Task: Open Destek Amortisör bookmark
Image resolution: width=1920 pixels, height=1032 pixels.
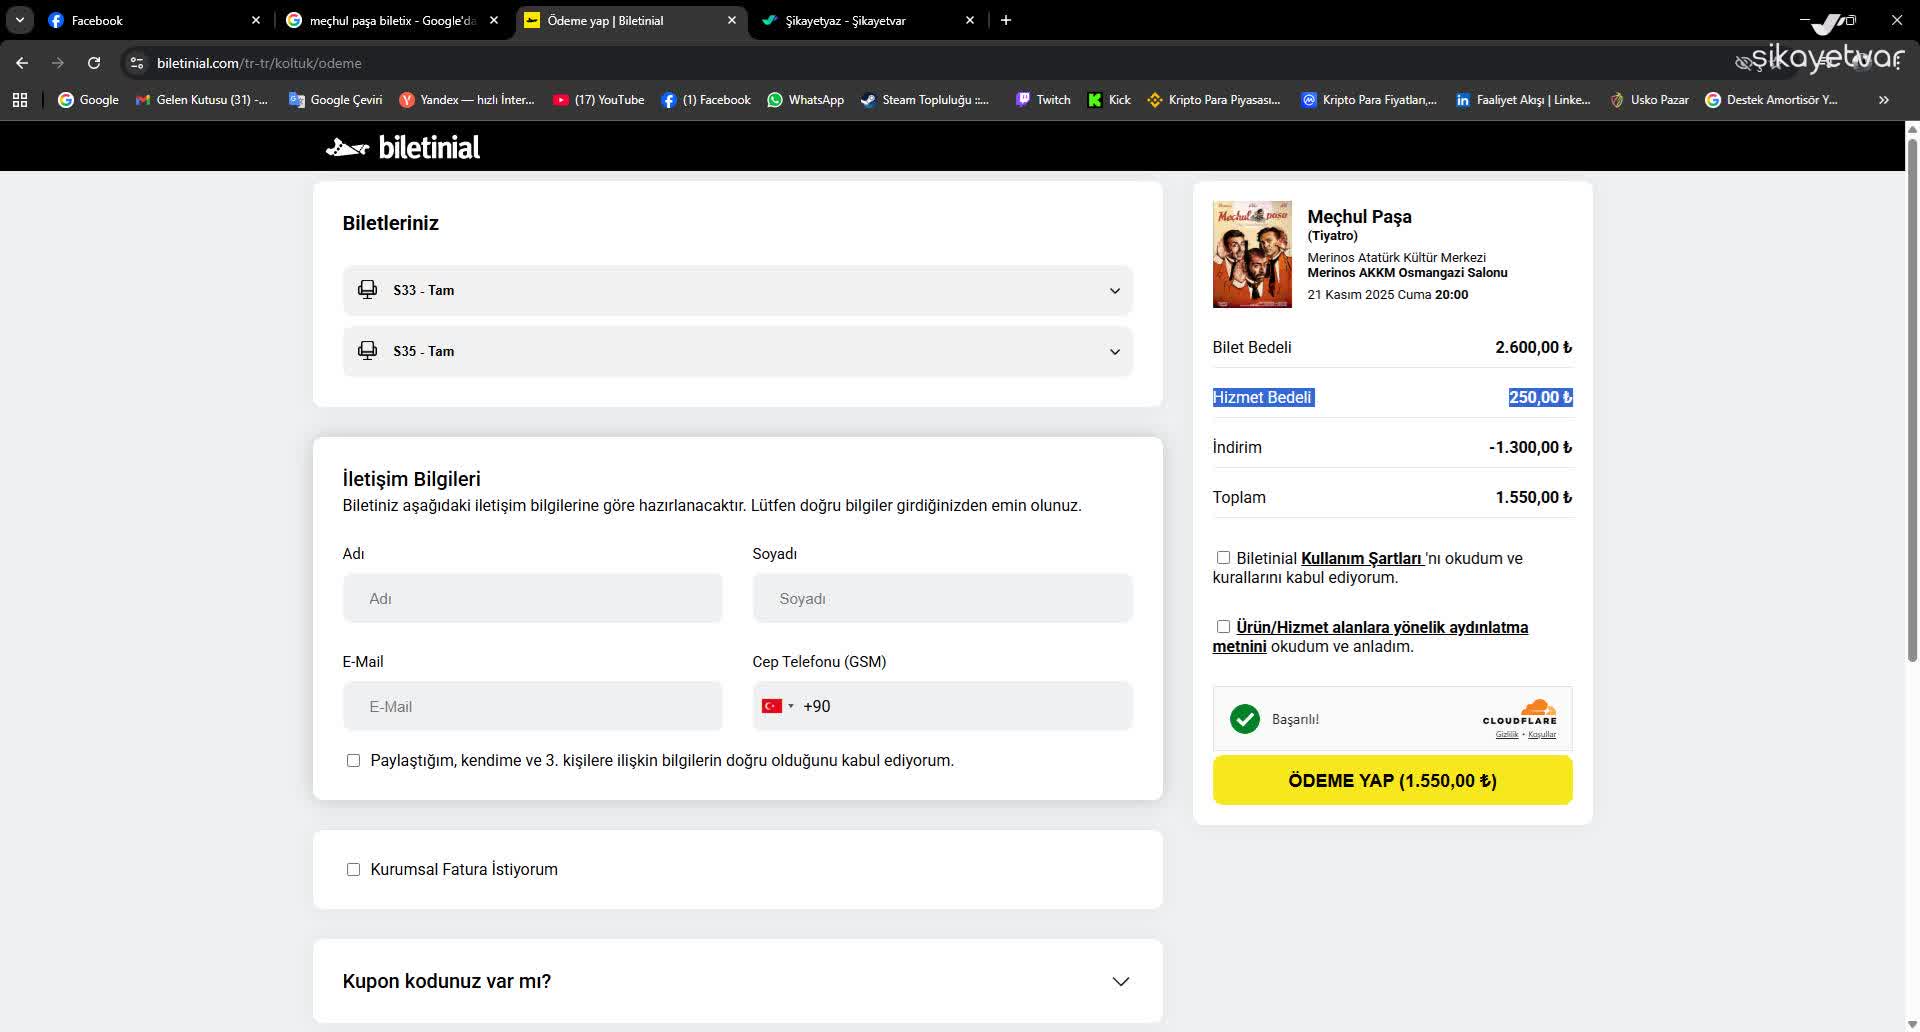Action: click(x=1771, y=100)
